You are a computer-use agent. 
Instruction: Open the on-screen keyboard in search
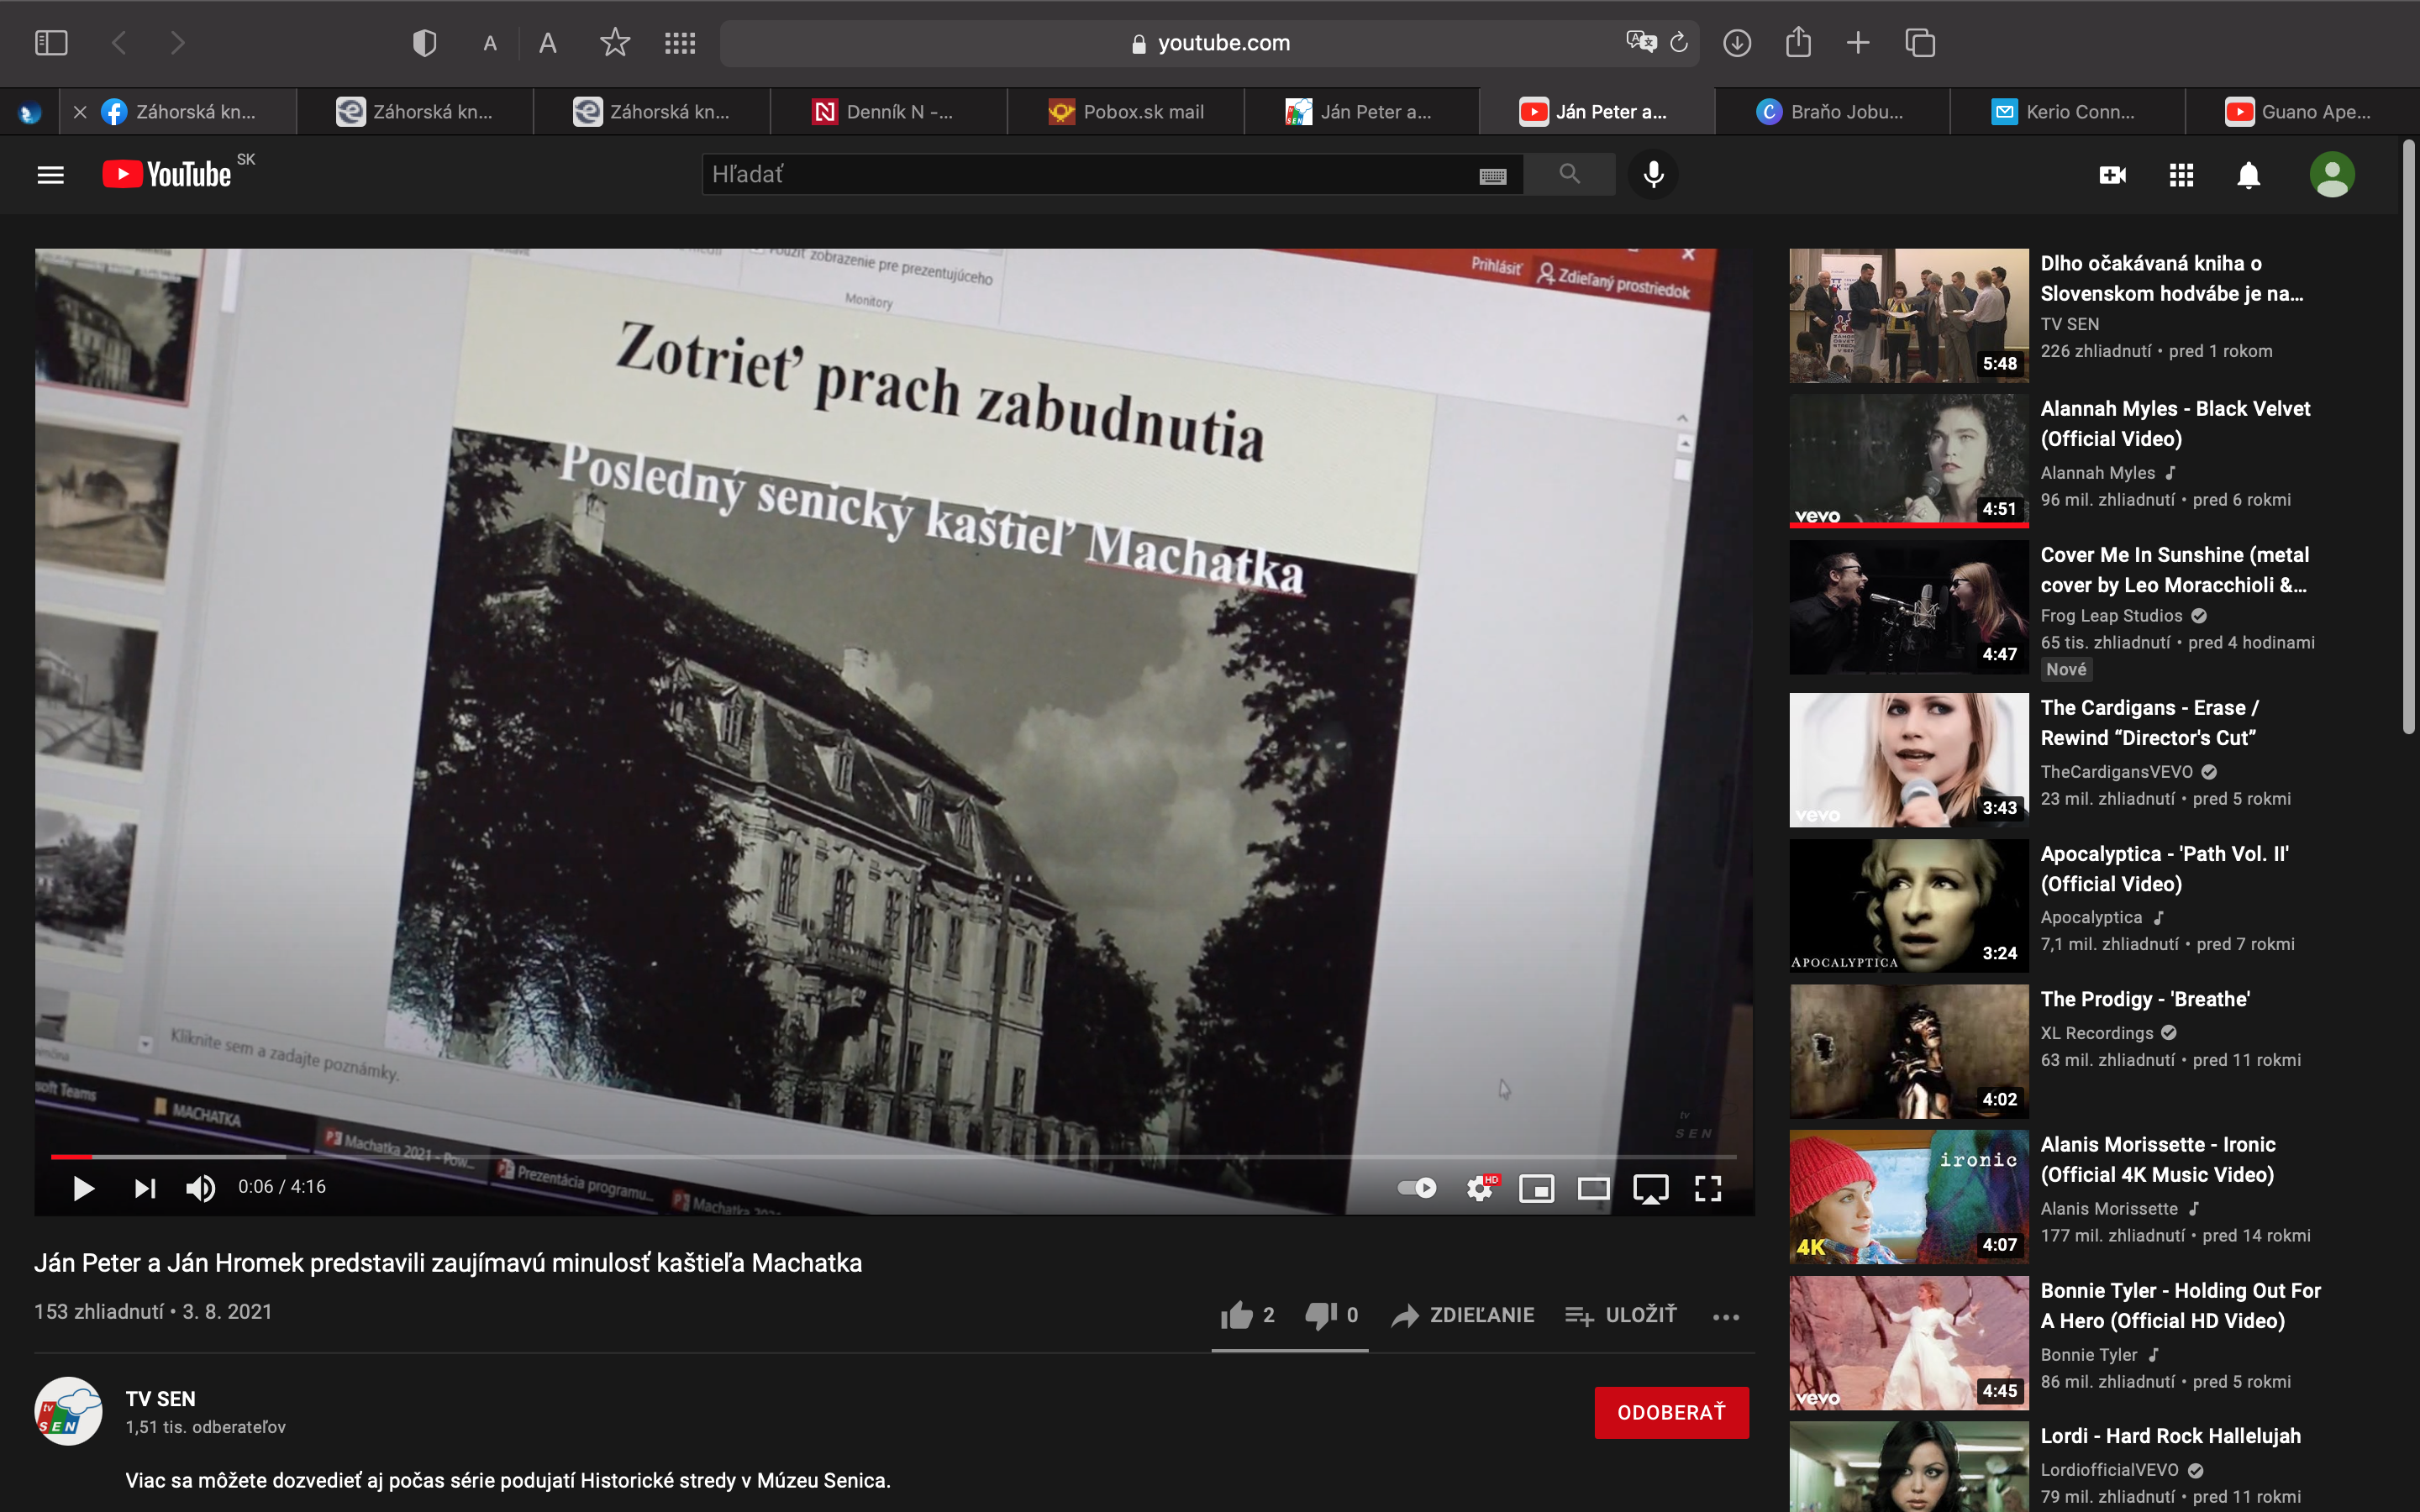click(x=1493, y=176)
